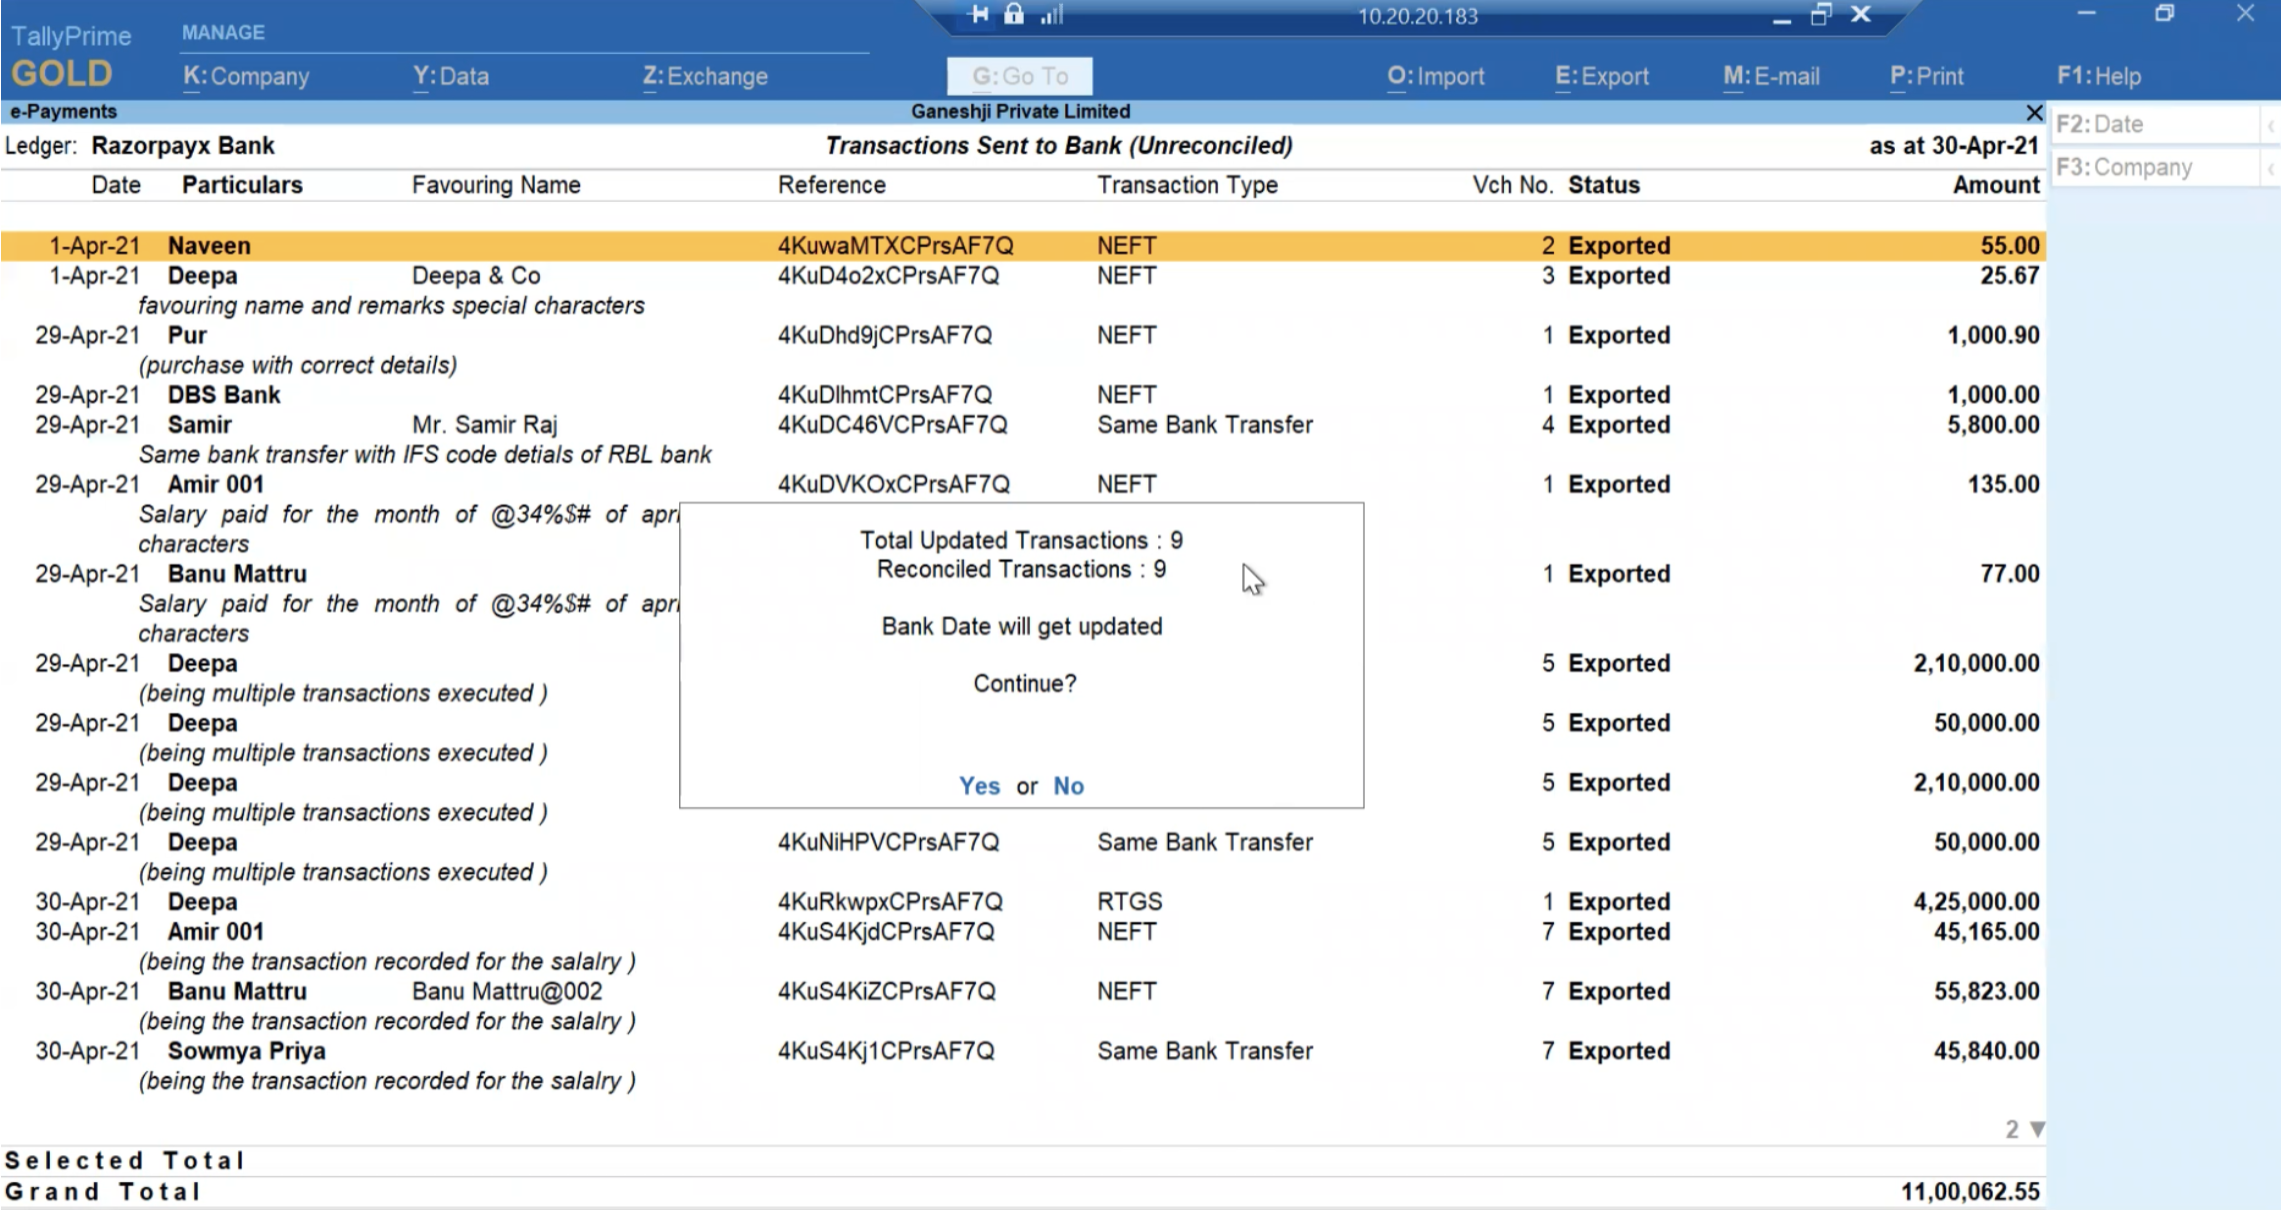The height and width of the screenshot is (1210, 2282).
Task: Open the K: Company menu
Action: click(x=246, y=76)
